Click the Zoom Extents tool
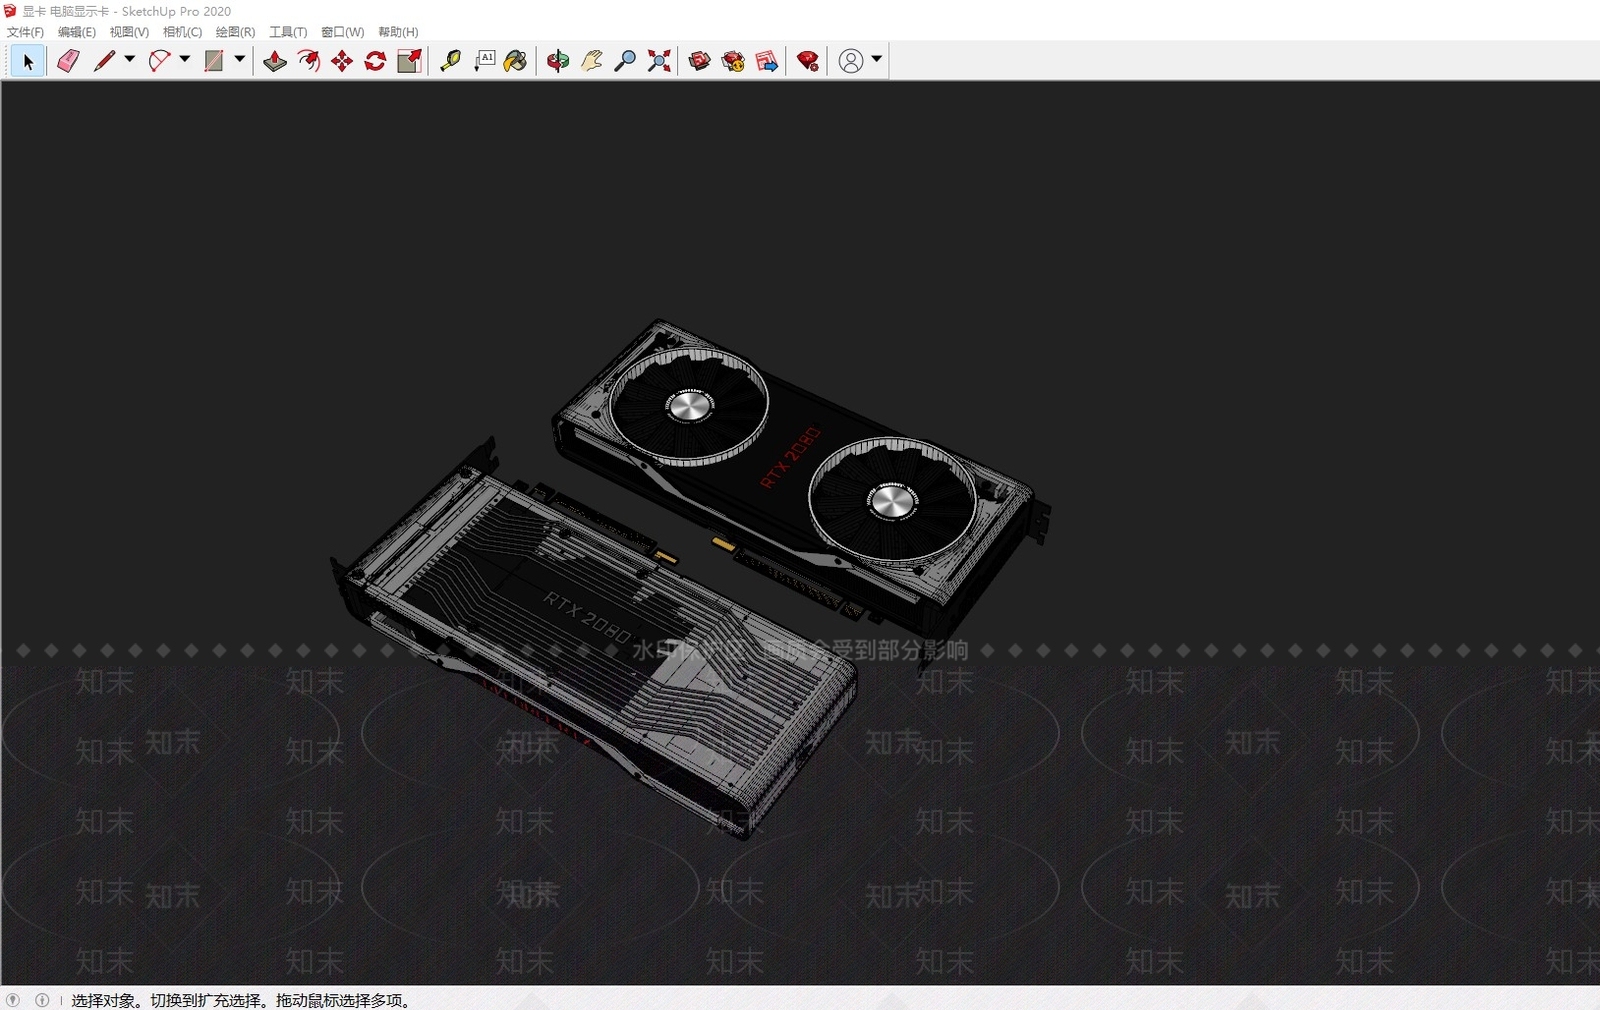Screen dimensions: 1600x1010 [x=659, y=61]
